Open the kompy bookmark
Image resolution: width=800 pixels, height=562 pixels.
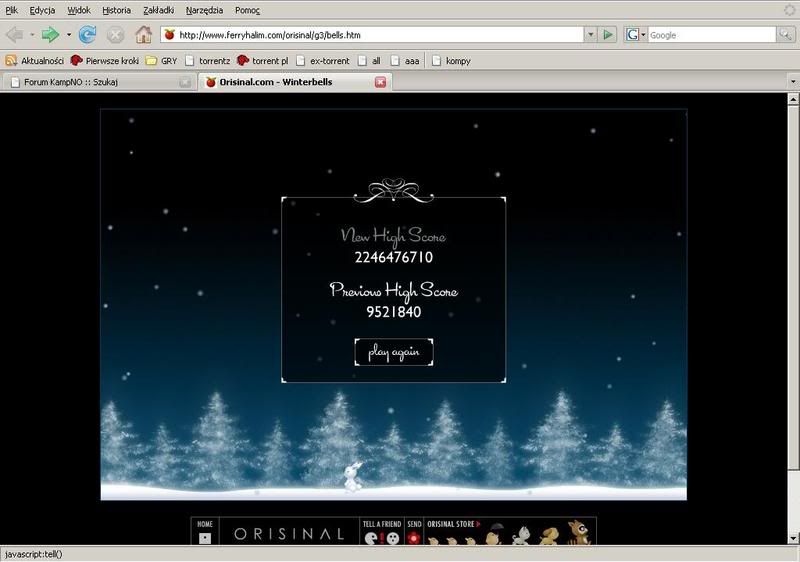click(451, 61)
